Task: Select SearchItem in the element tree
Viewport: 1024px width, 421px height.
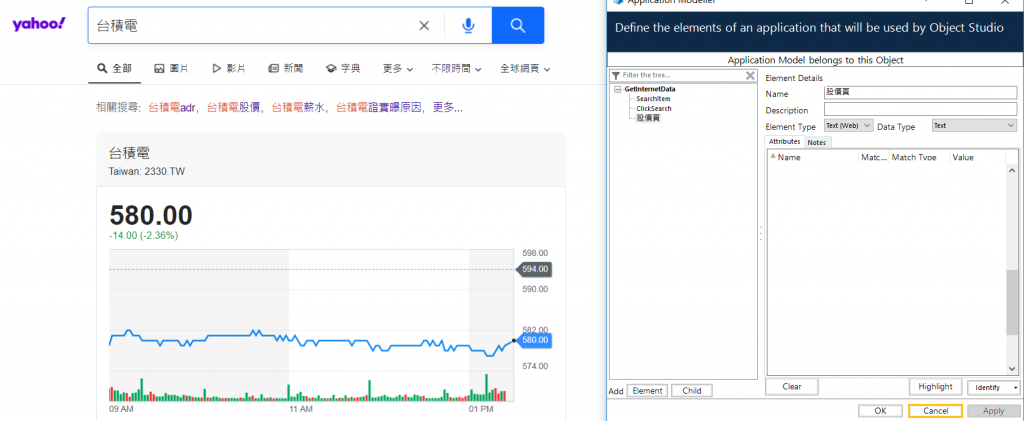Action: coord(653,99)
